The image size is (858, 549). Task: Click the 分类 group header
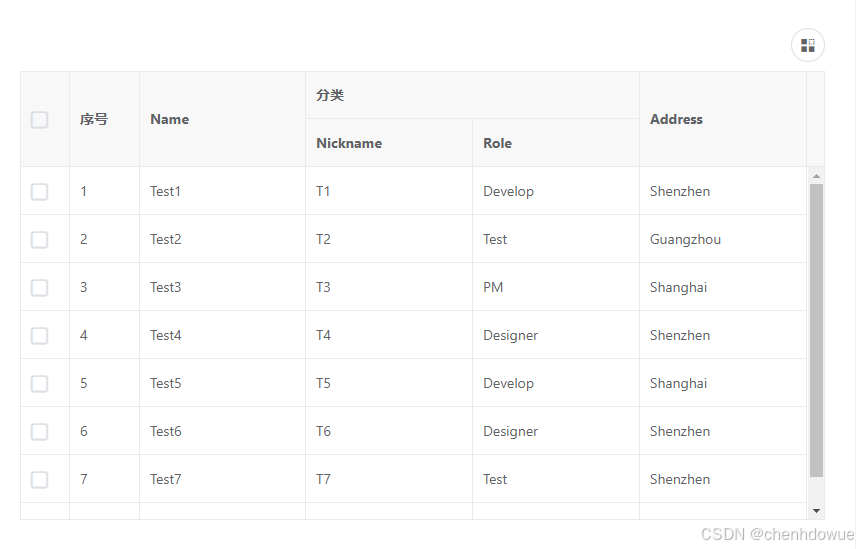[472, 95]
